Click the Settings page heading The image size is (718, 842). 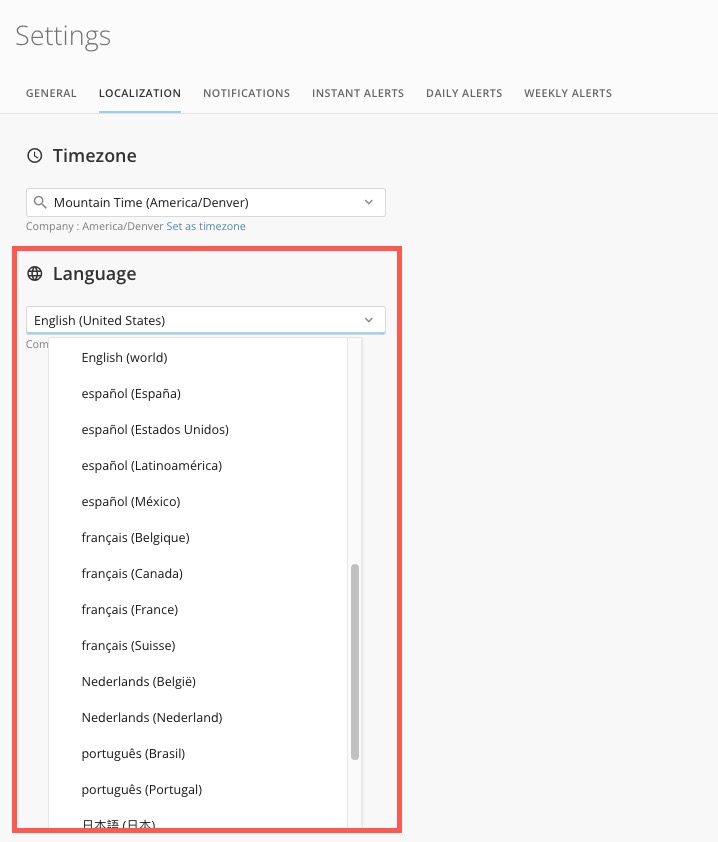tap(63, 37)
